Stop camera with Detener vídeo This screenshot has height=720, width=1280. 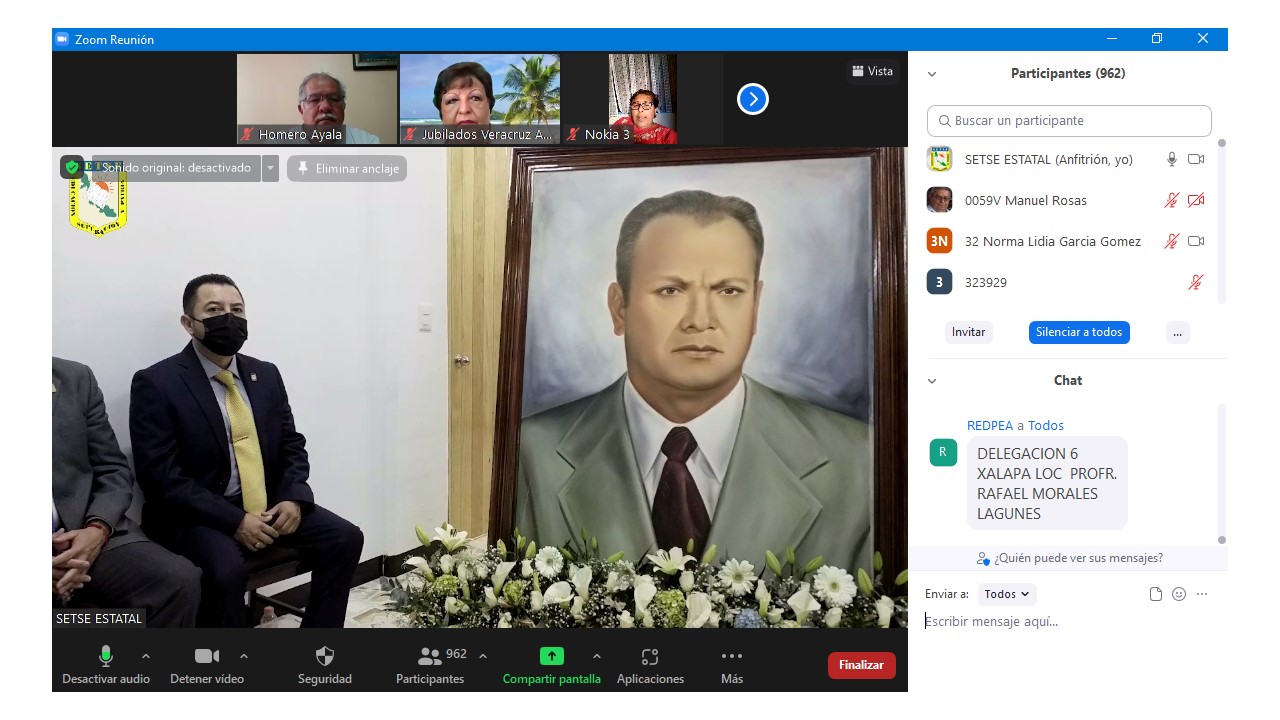[206, 657]
